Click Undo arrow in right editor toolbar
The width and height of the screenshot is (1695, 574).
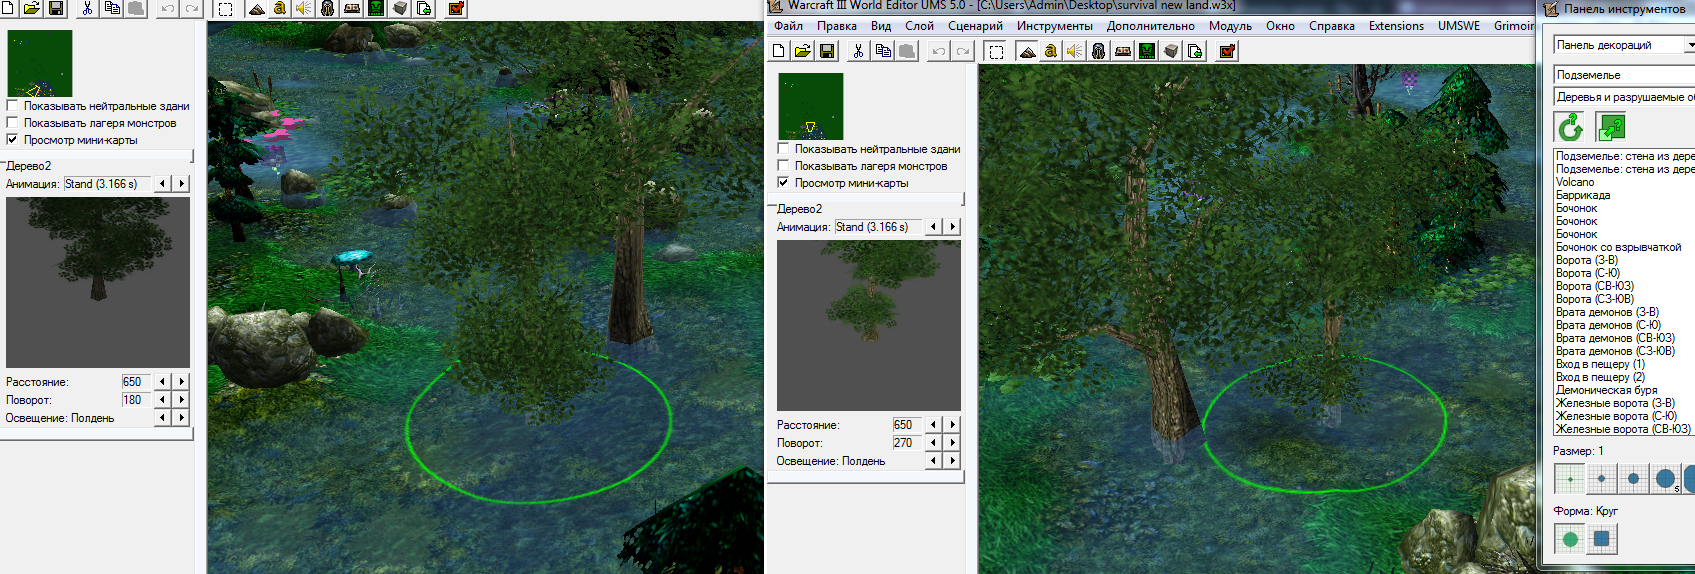coord(938,51)
